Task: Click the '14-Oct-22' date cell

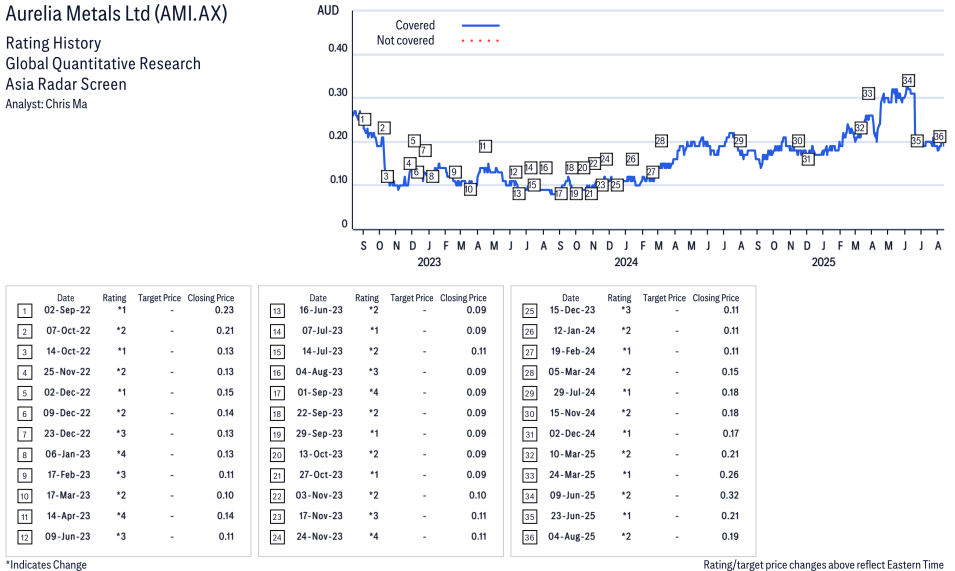Action: click(x=68, y=351)
